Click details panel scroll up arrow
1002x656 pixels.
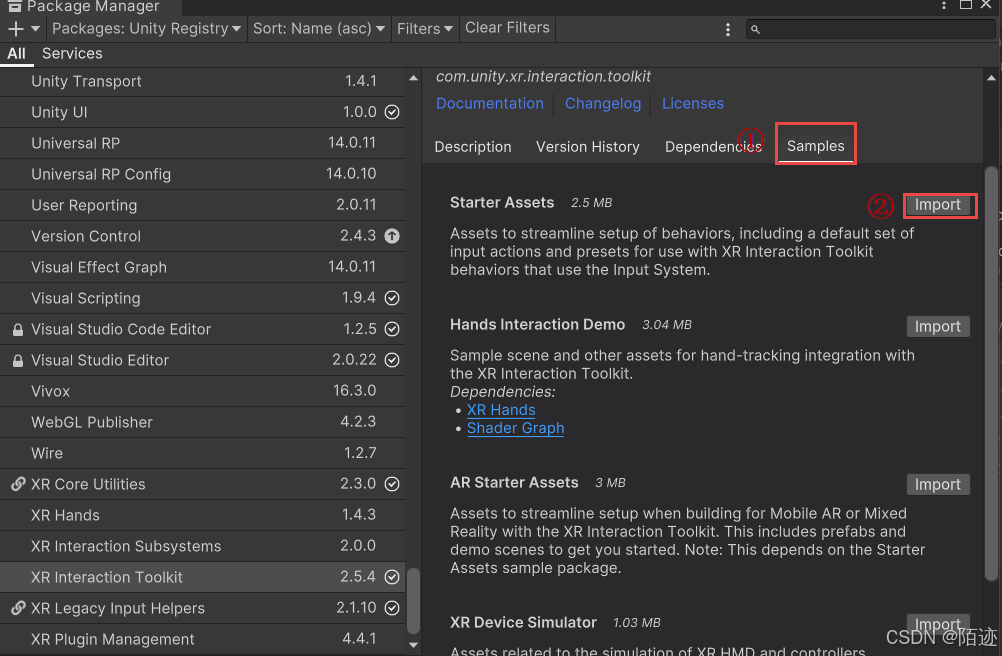(991, 78)
